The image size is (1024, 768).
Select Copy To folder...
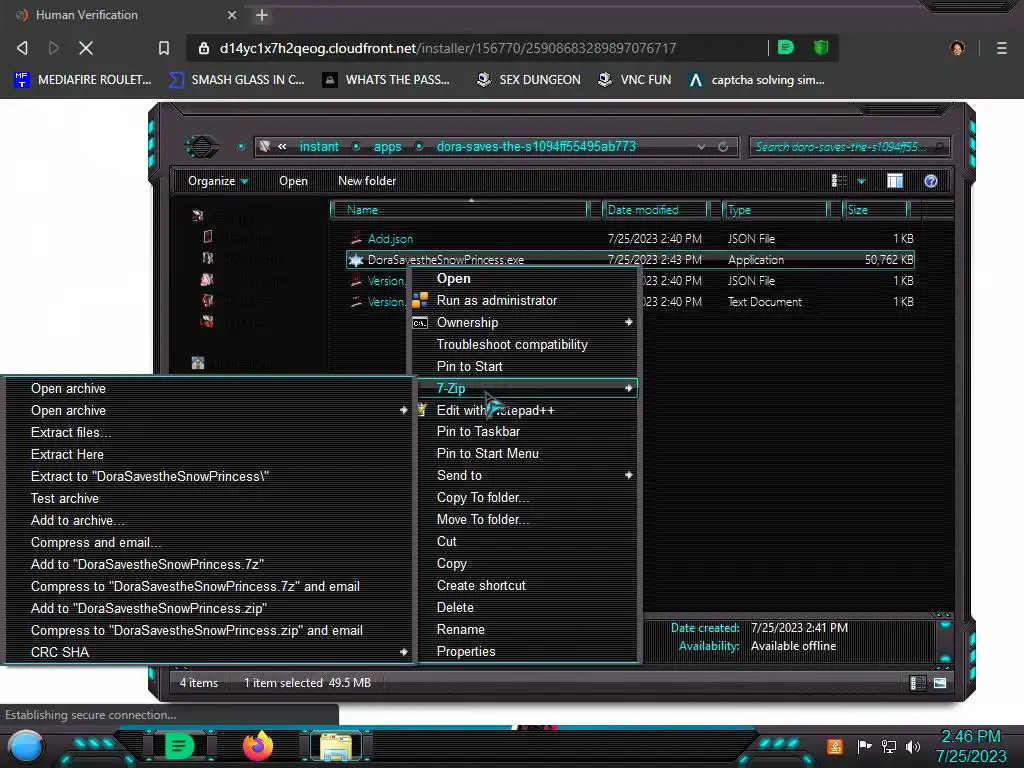pos(483,498)
